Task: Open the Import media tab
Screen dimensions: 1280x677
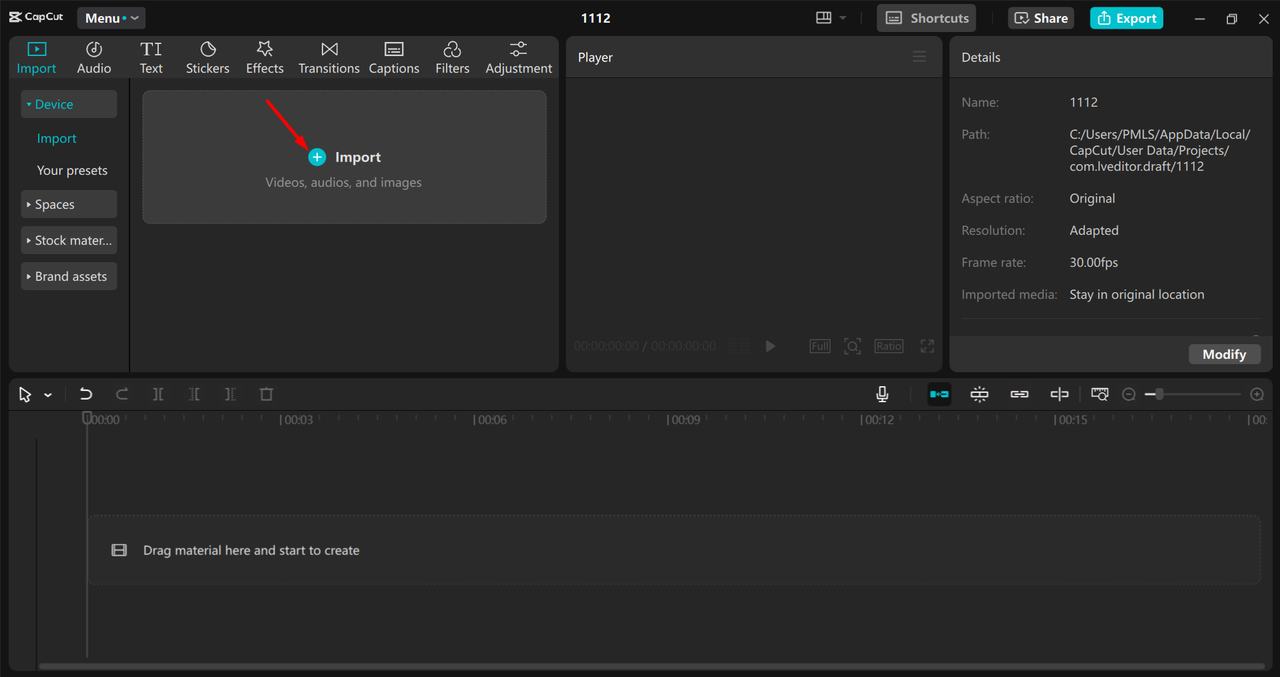Action: [36, 58]
